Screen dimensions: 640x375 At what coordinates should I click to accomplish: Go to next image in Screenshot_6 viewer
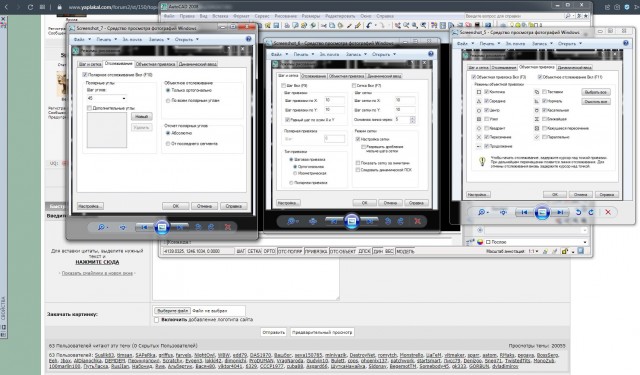pyautogui.click(x=369, y=221)
